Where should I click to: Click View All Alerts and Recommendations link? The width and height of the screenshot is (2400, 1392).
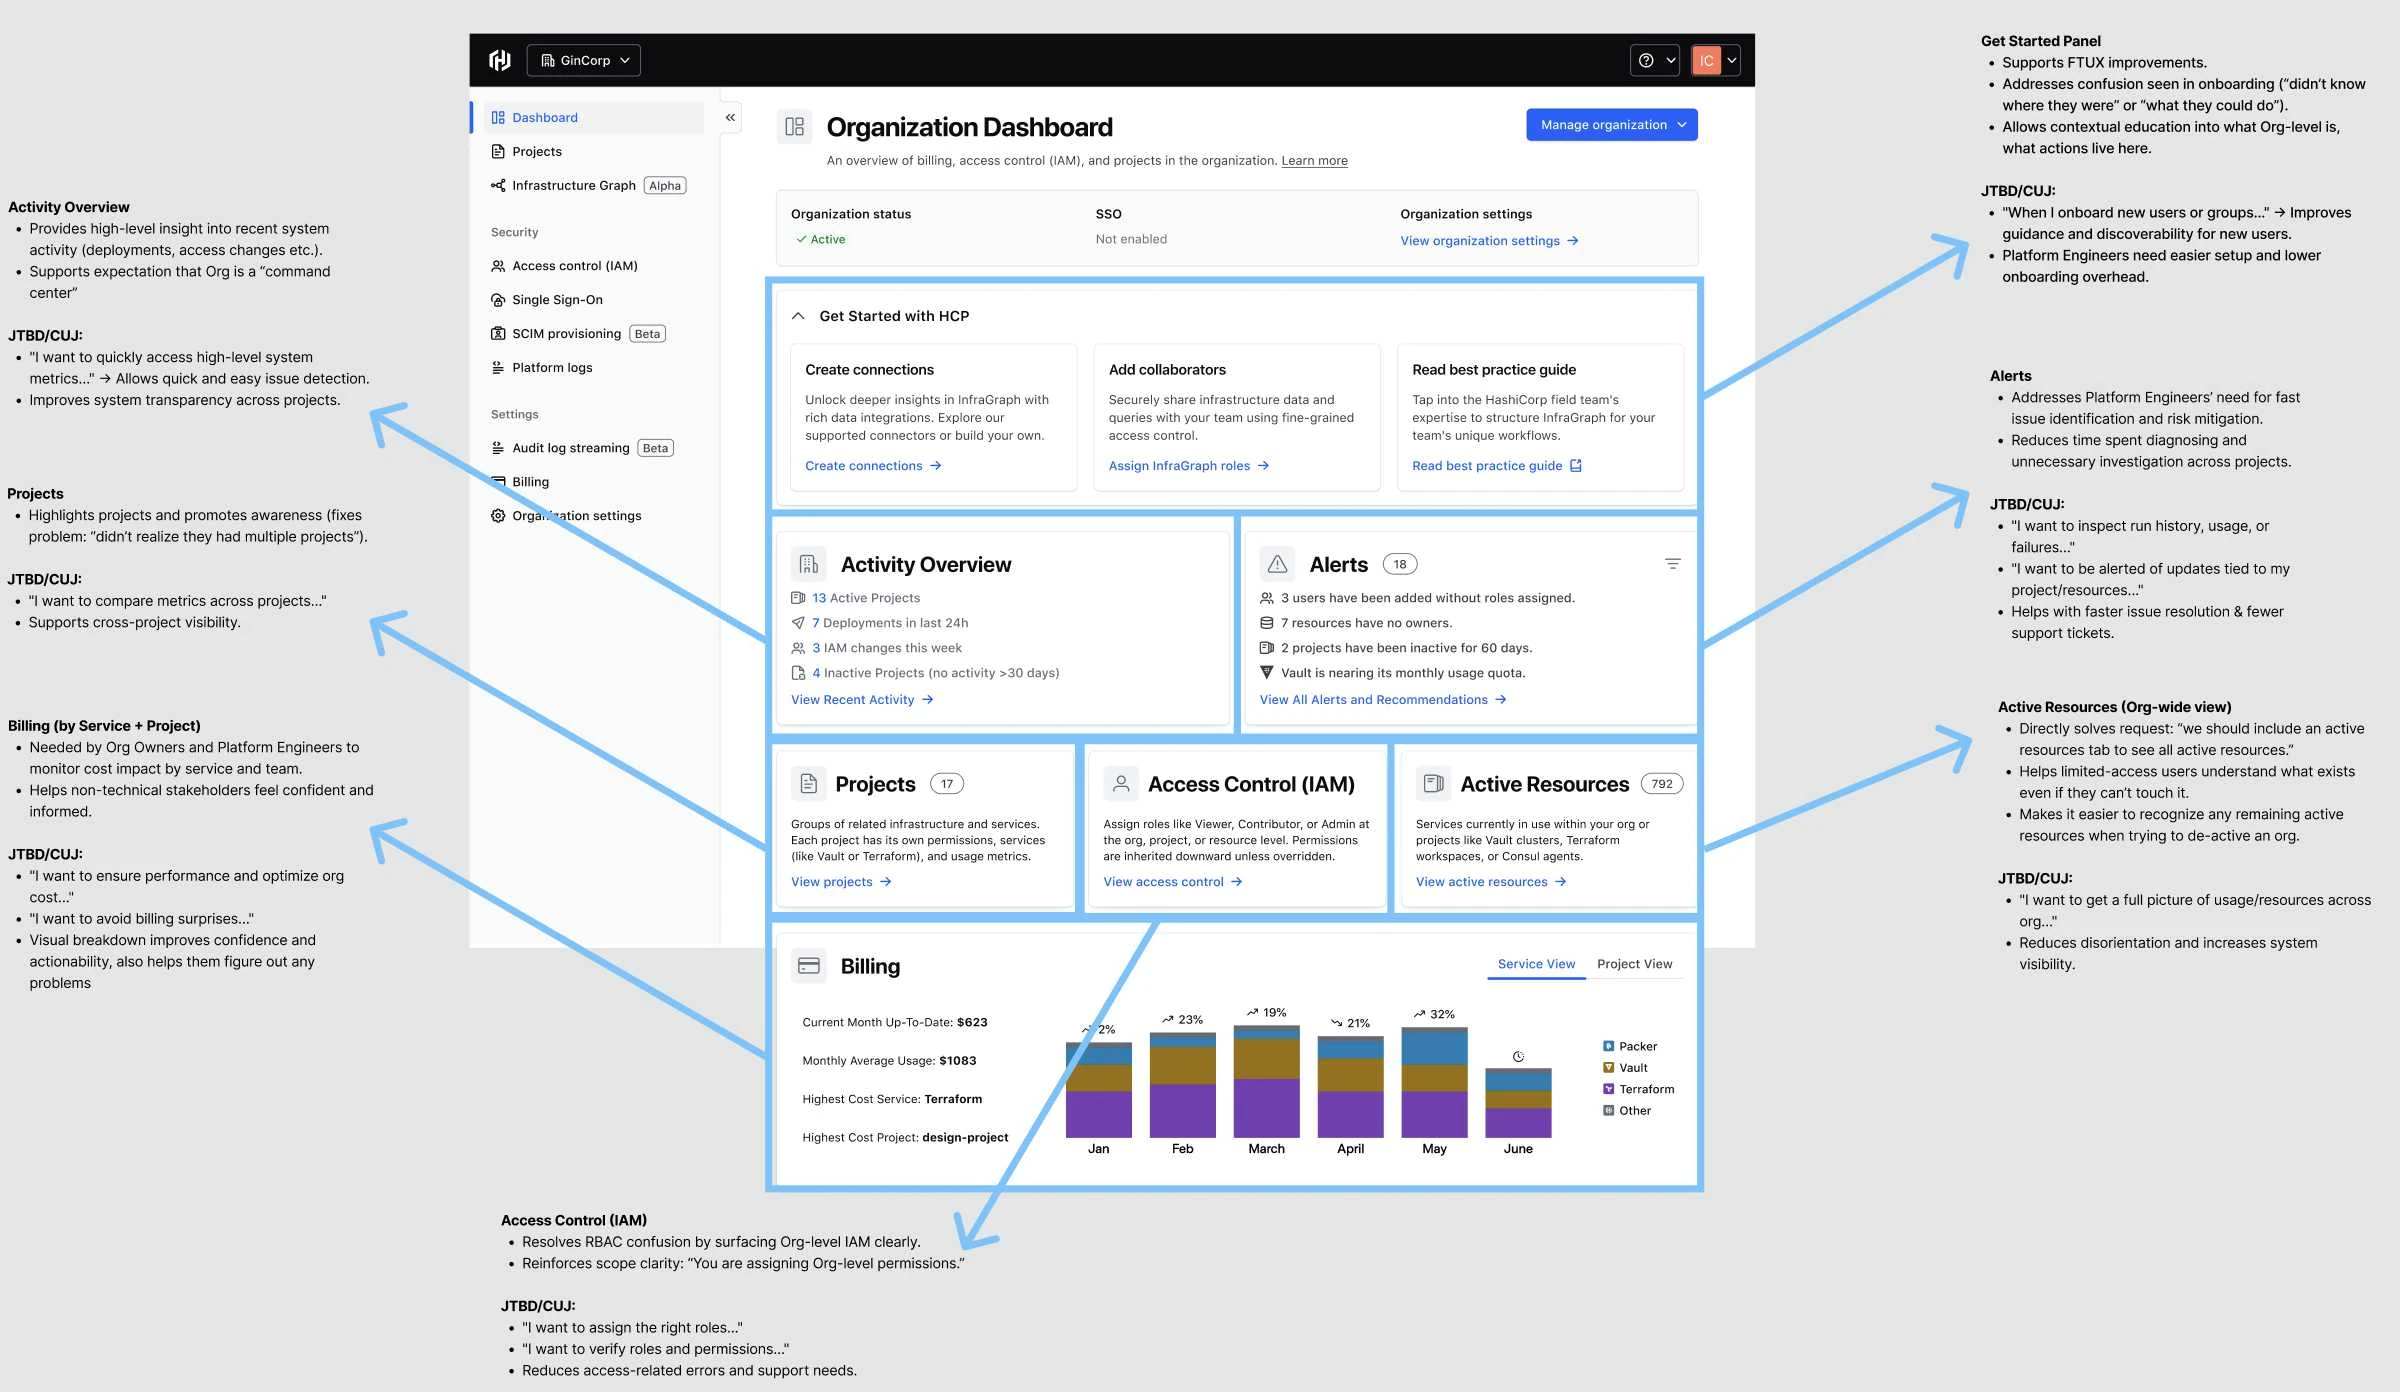1383,699
